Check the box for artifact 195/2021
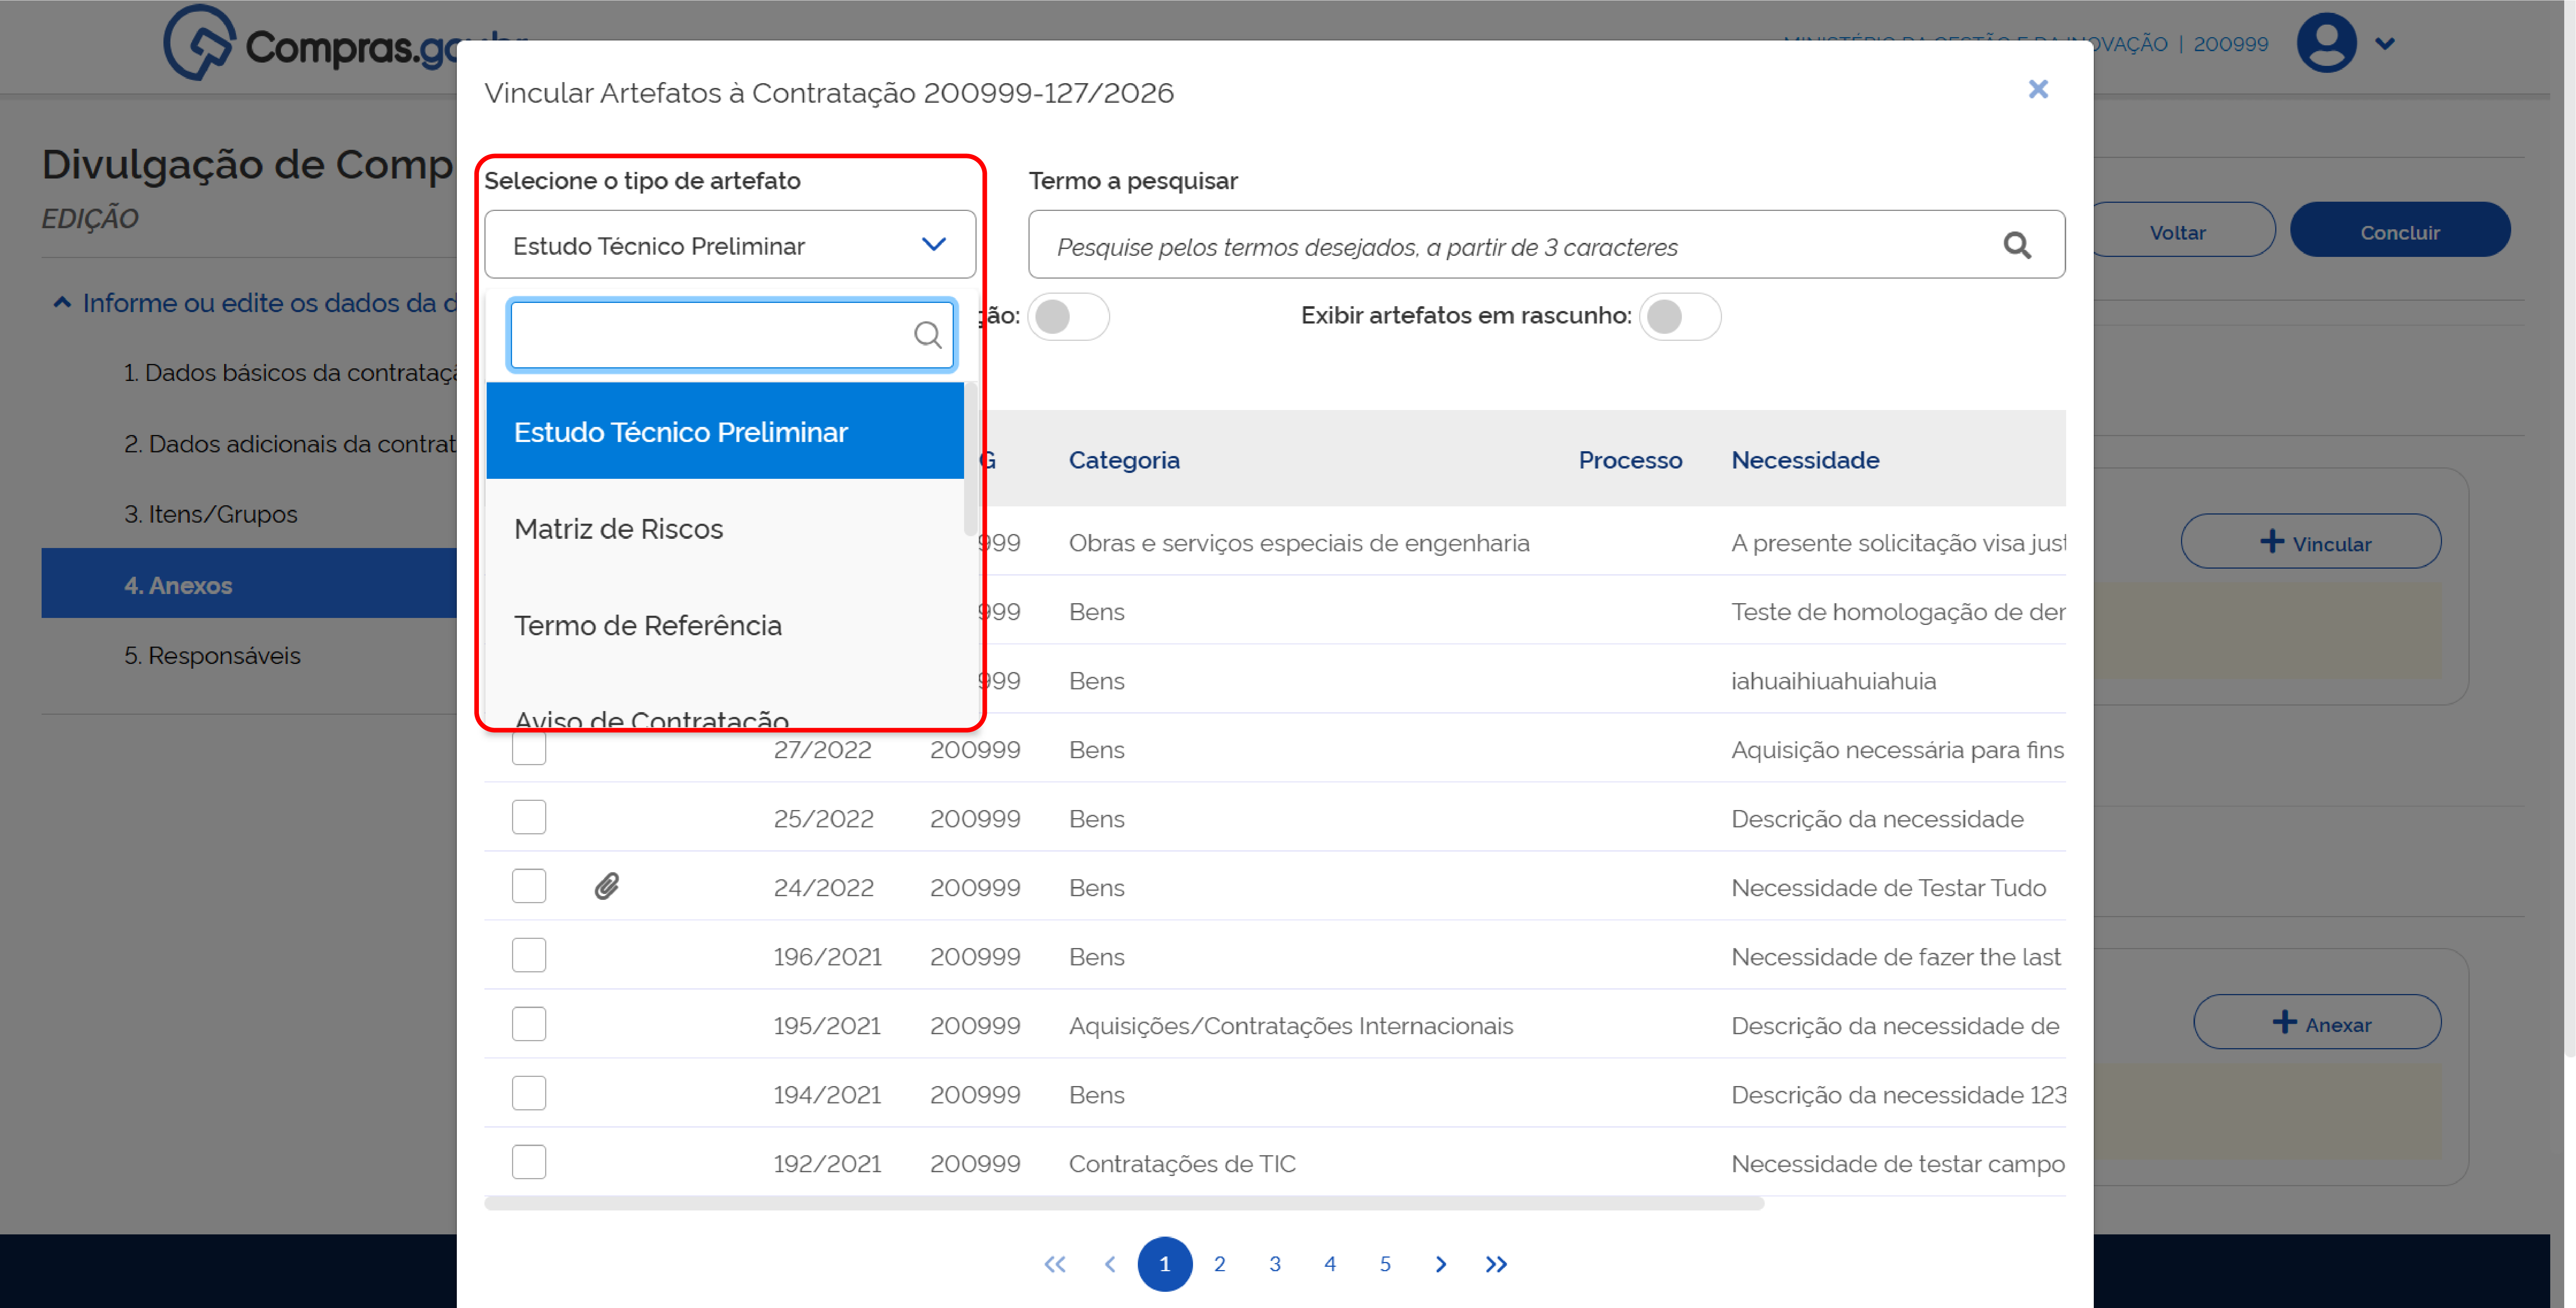Screen dimensions: 2576x1308 click(x=529, y=1024)
